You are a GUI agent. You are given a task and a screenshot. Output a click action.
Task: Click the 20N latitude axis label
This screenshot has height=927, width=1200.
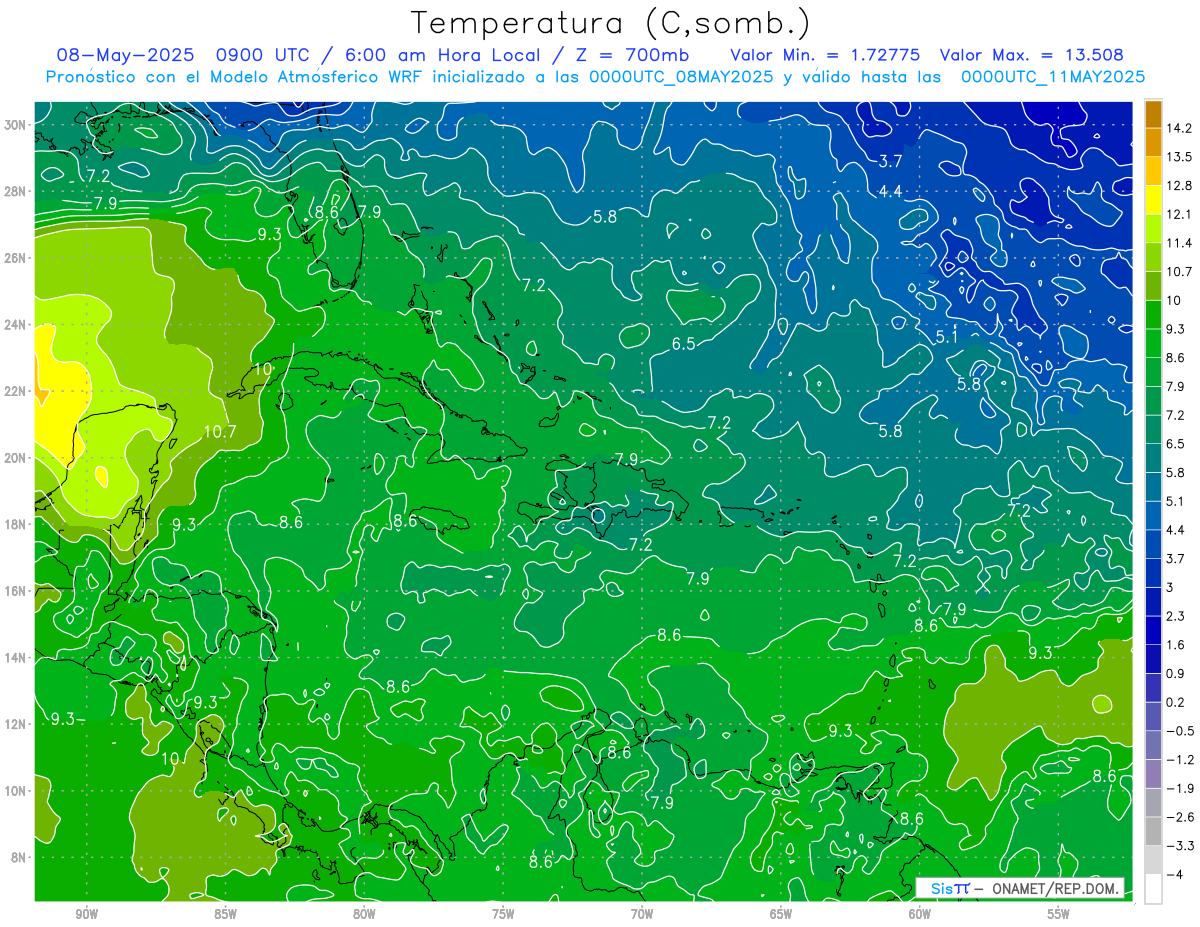click(14, 458)
